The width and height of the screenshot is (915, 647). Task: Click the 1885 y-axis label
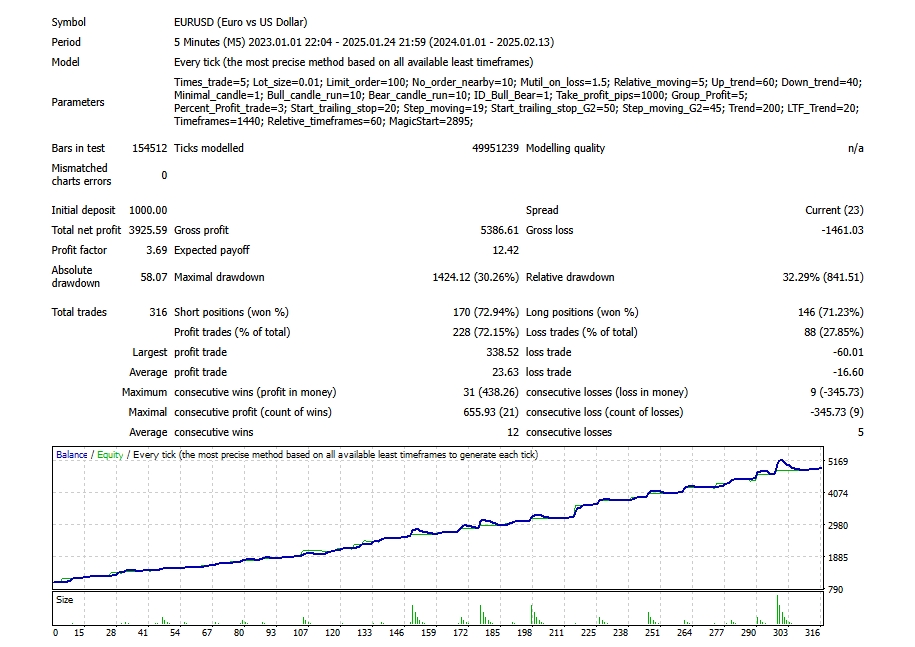tap(838, 558)
